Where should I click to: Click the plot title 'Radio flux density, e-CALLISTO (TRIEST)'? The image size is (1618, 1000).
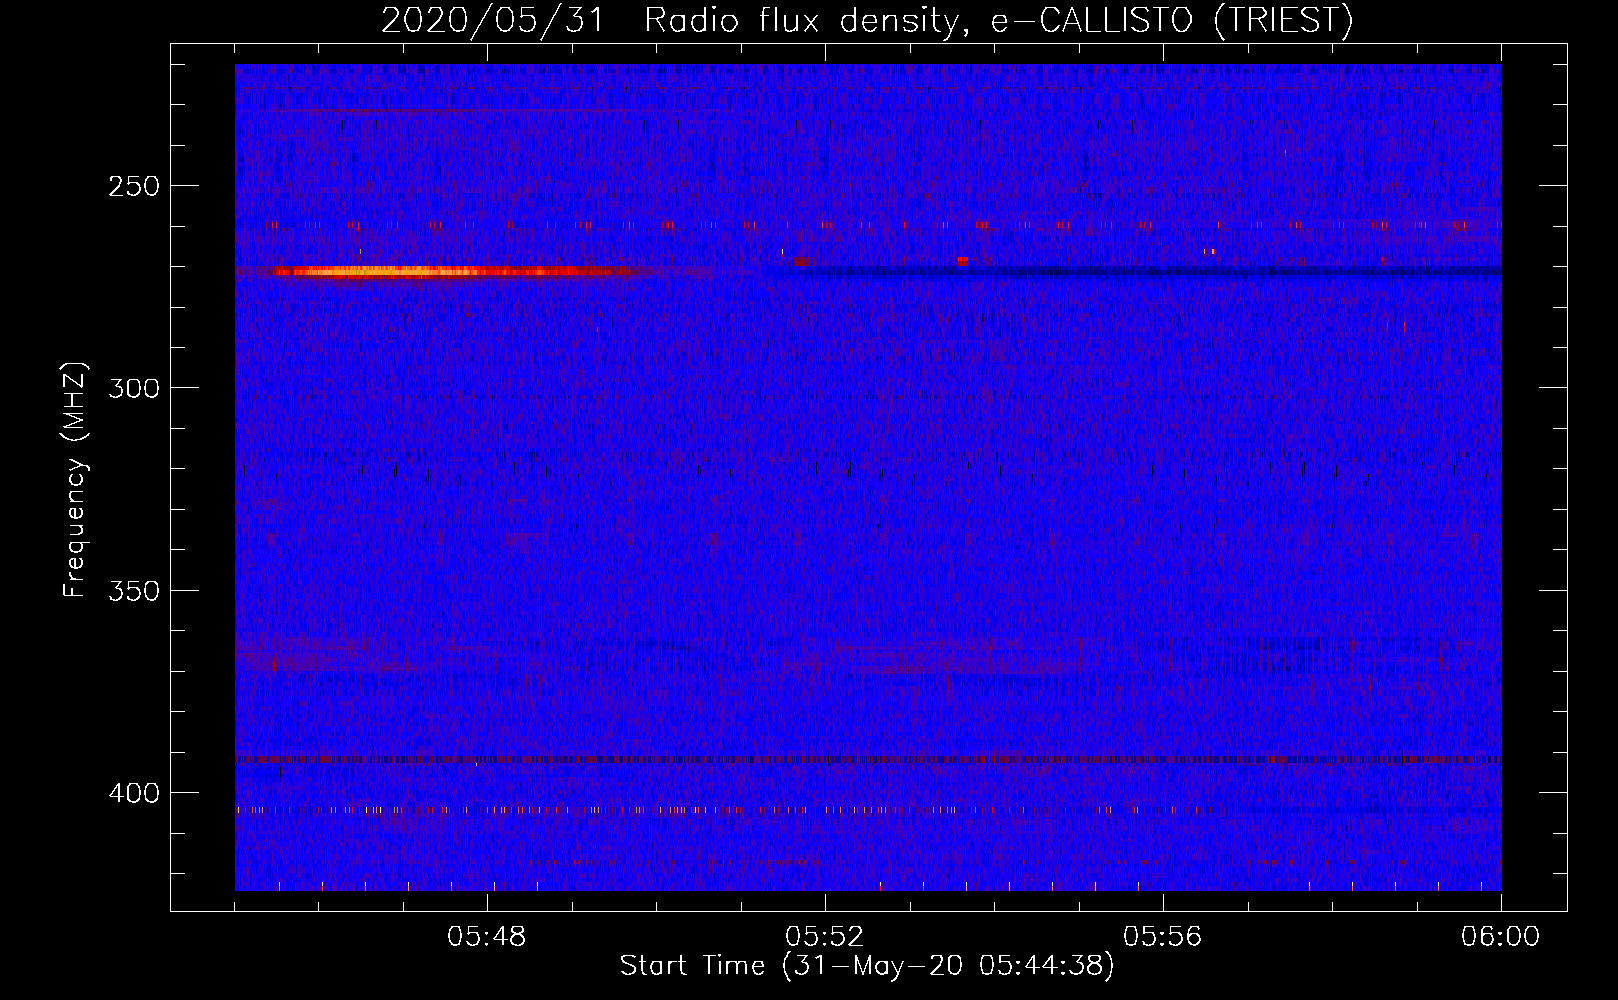998,20
